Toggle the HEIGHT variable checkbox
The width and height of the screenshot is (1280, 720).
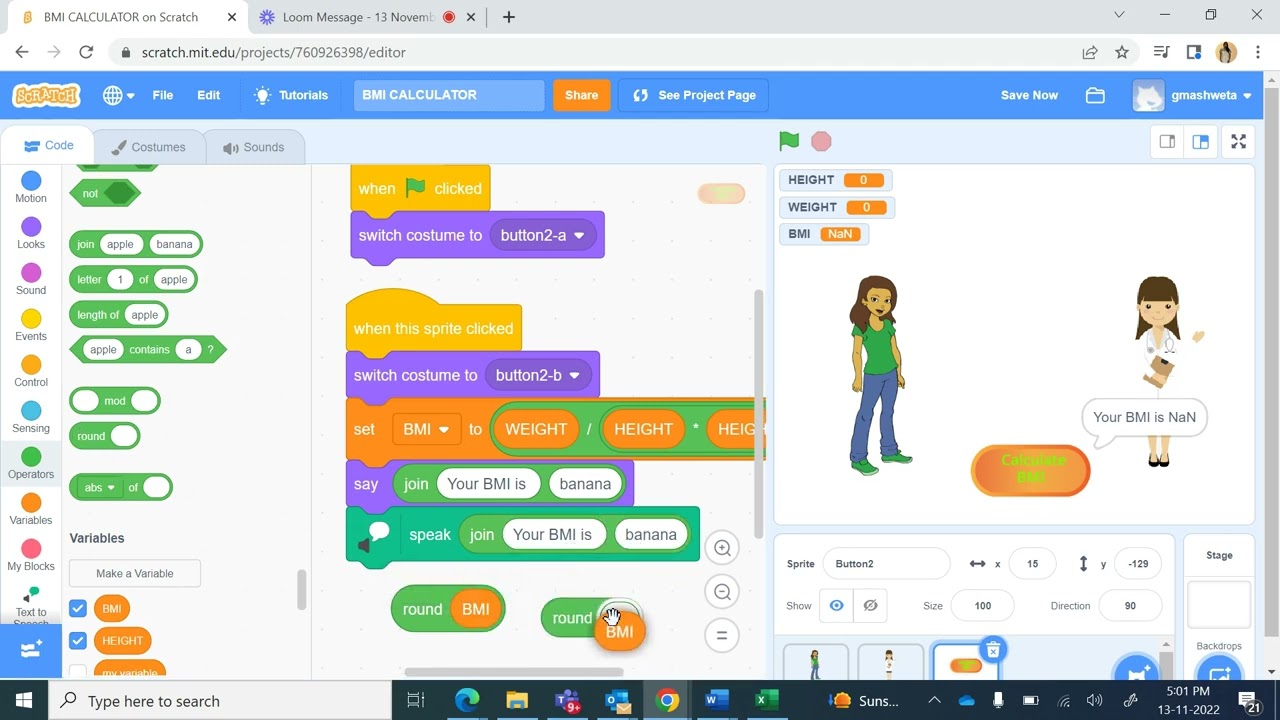[78, 640]
